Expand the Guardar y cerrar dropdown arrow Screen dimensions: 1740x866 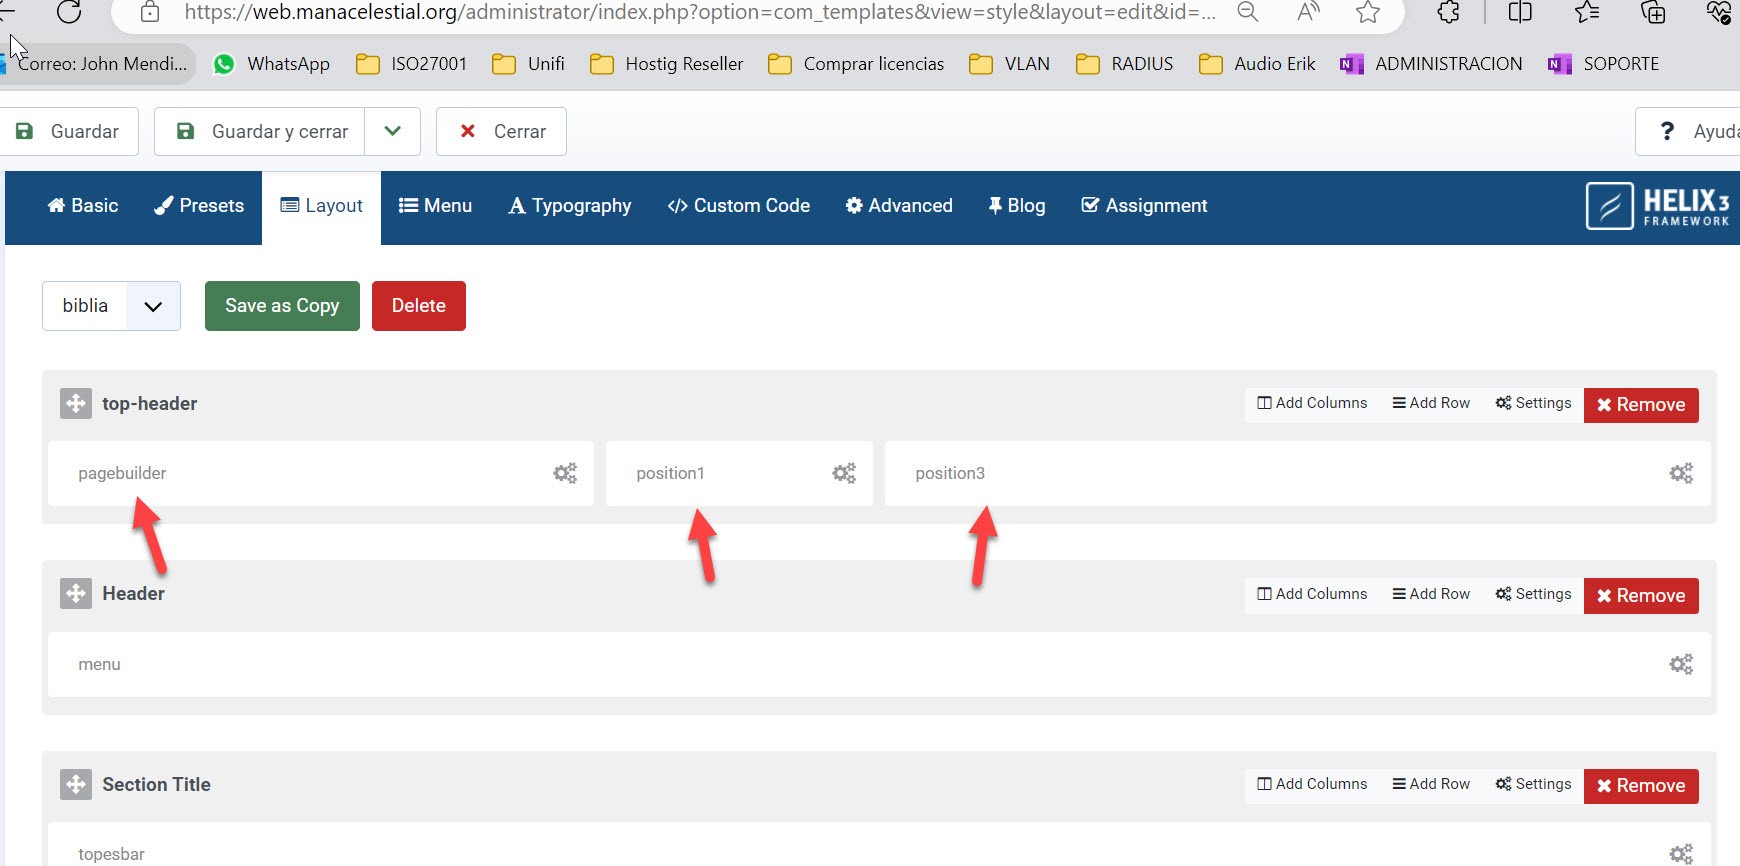point(393,132)
